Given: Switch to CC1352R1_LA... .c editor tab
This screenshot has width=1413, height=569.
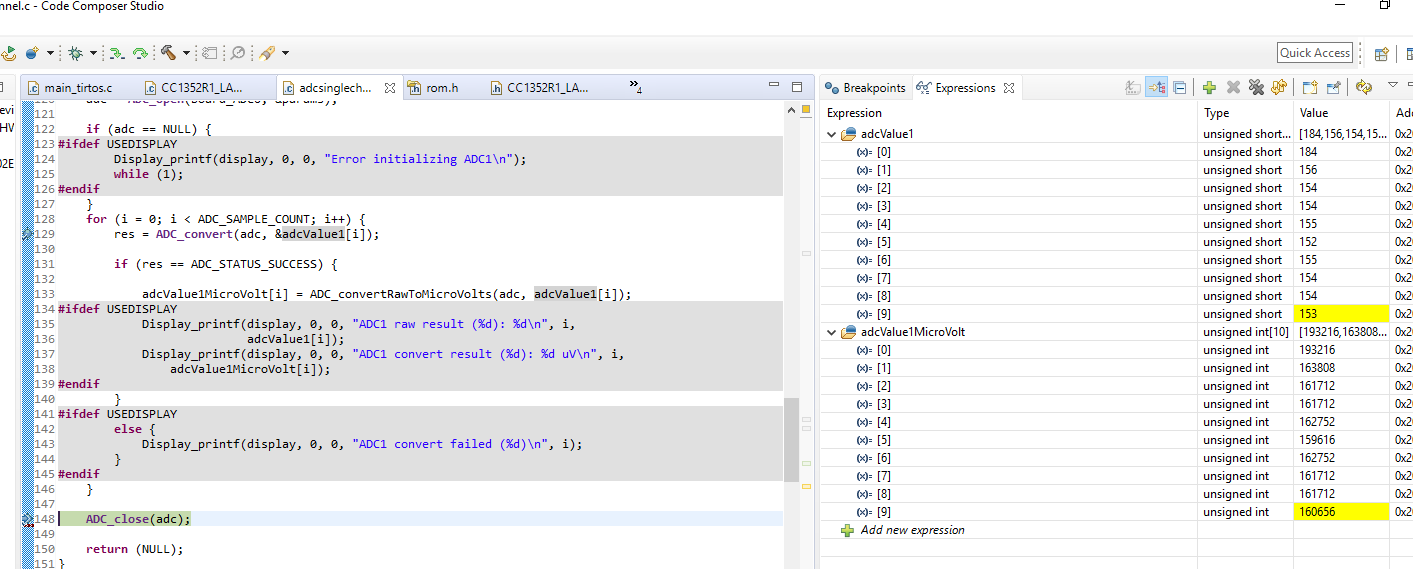Looking at the screenshot, I should 202,88.
